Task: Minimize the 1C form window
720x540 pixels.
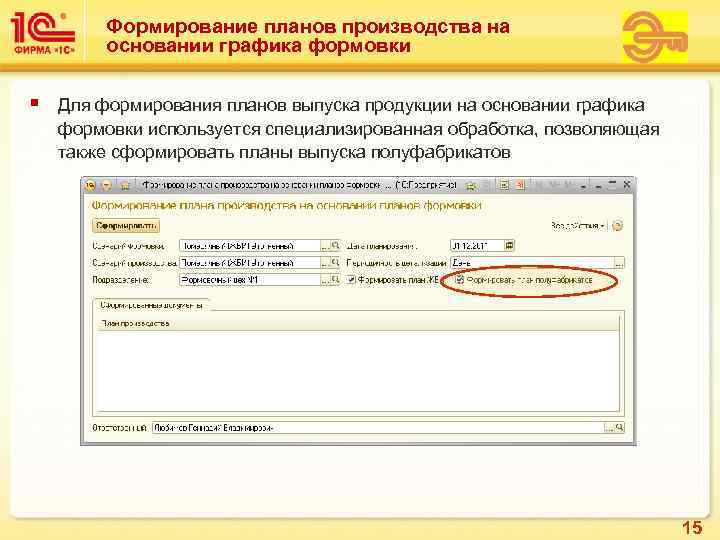Action: pos(598,186)
